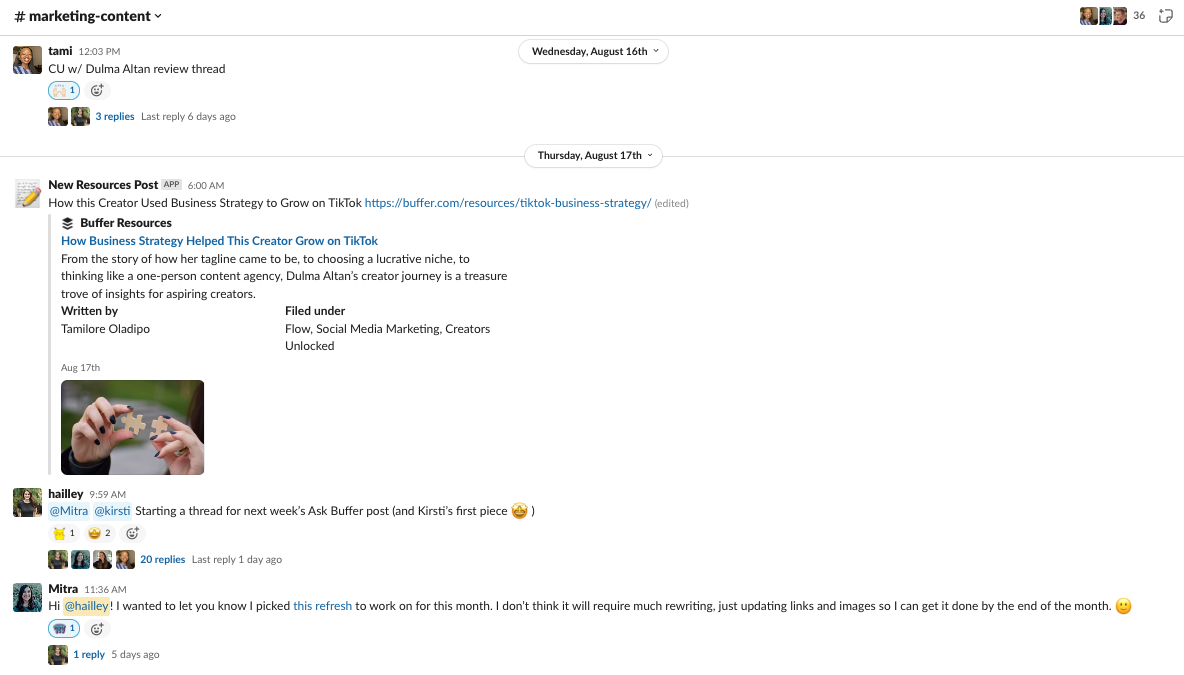1184x675 pixels.
Task: Click add reaction icon on hailley's message
Action: point(132,533)
